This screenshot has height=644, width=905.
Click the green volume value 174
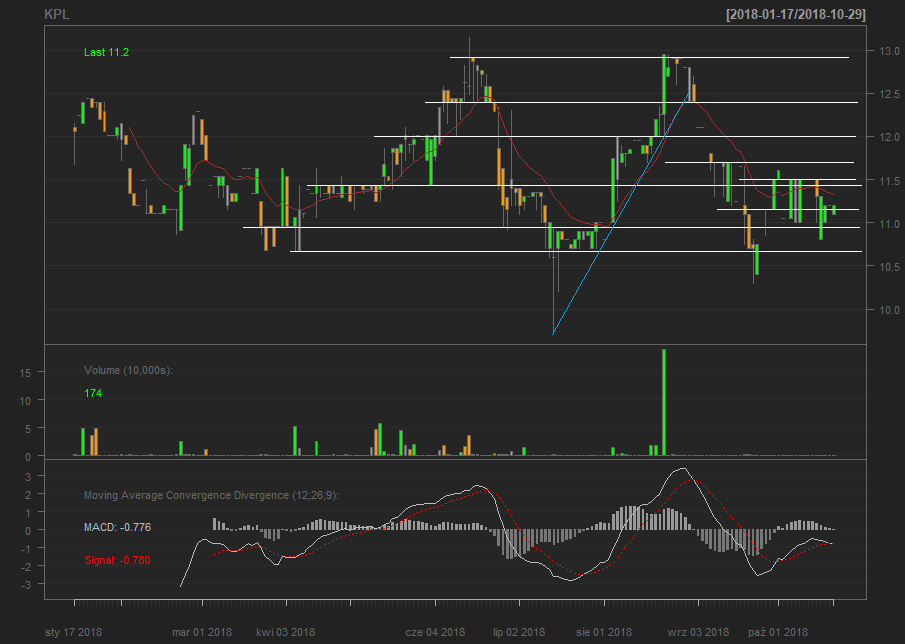pyautogui.click(x=93, y=393)
